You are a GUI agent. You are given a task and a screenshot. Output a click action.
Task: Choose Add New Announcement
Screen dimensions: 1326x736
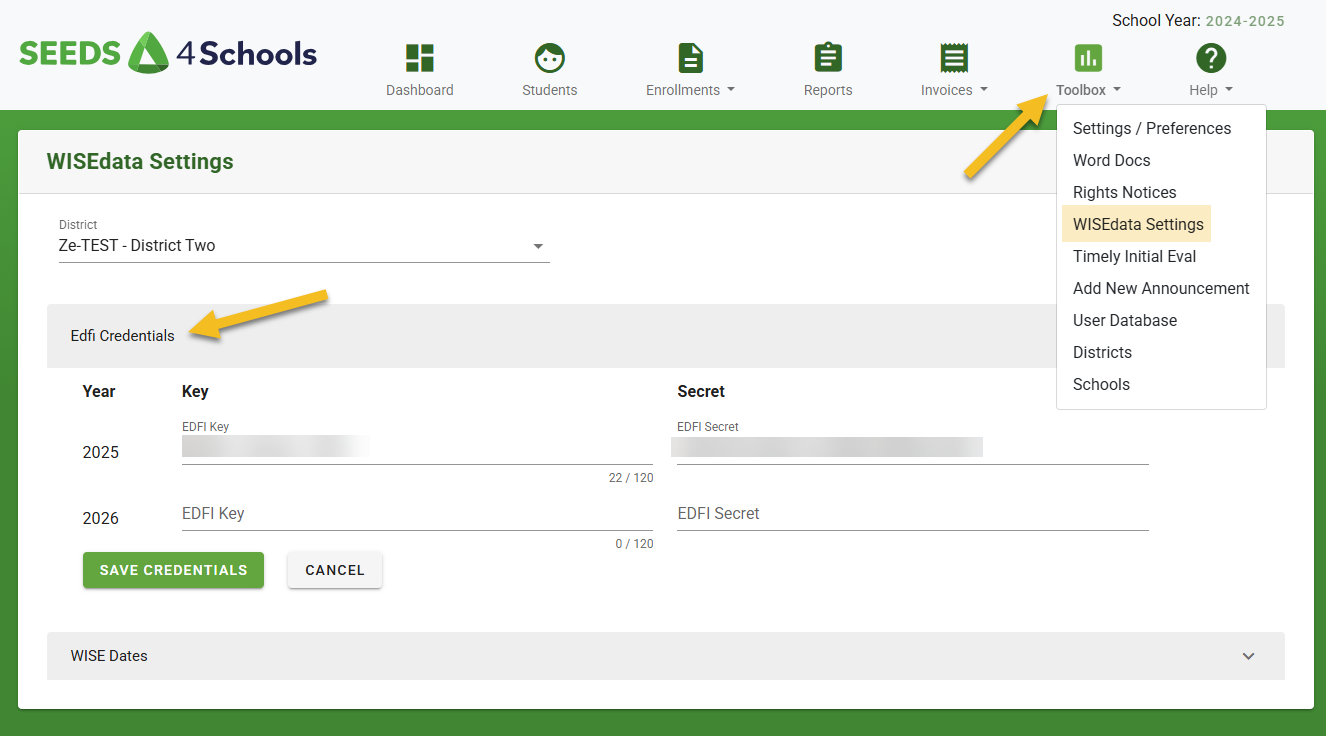coord(1161,288)
